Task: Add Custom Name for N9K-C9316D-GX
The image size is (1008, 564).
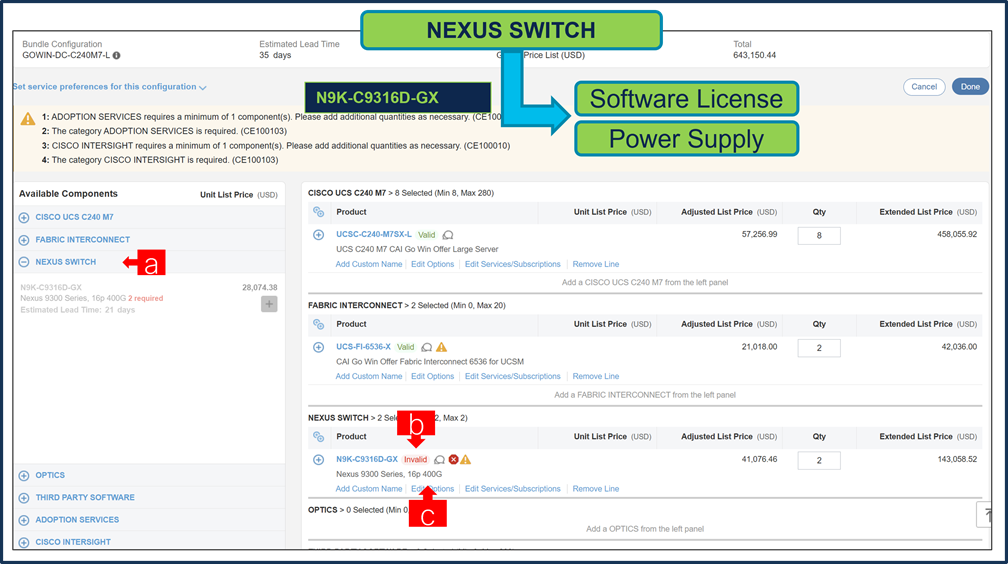Action: [369, 489]
